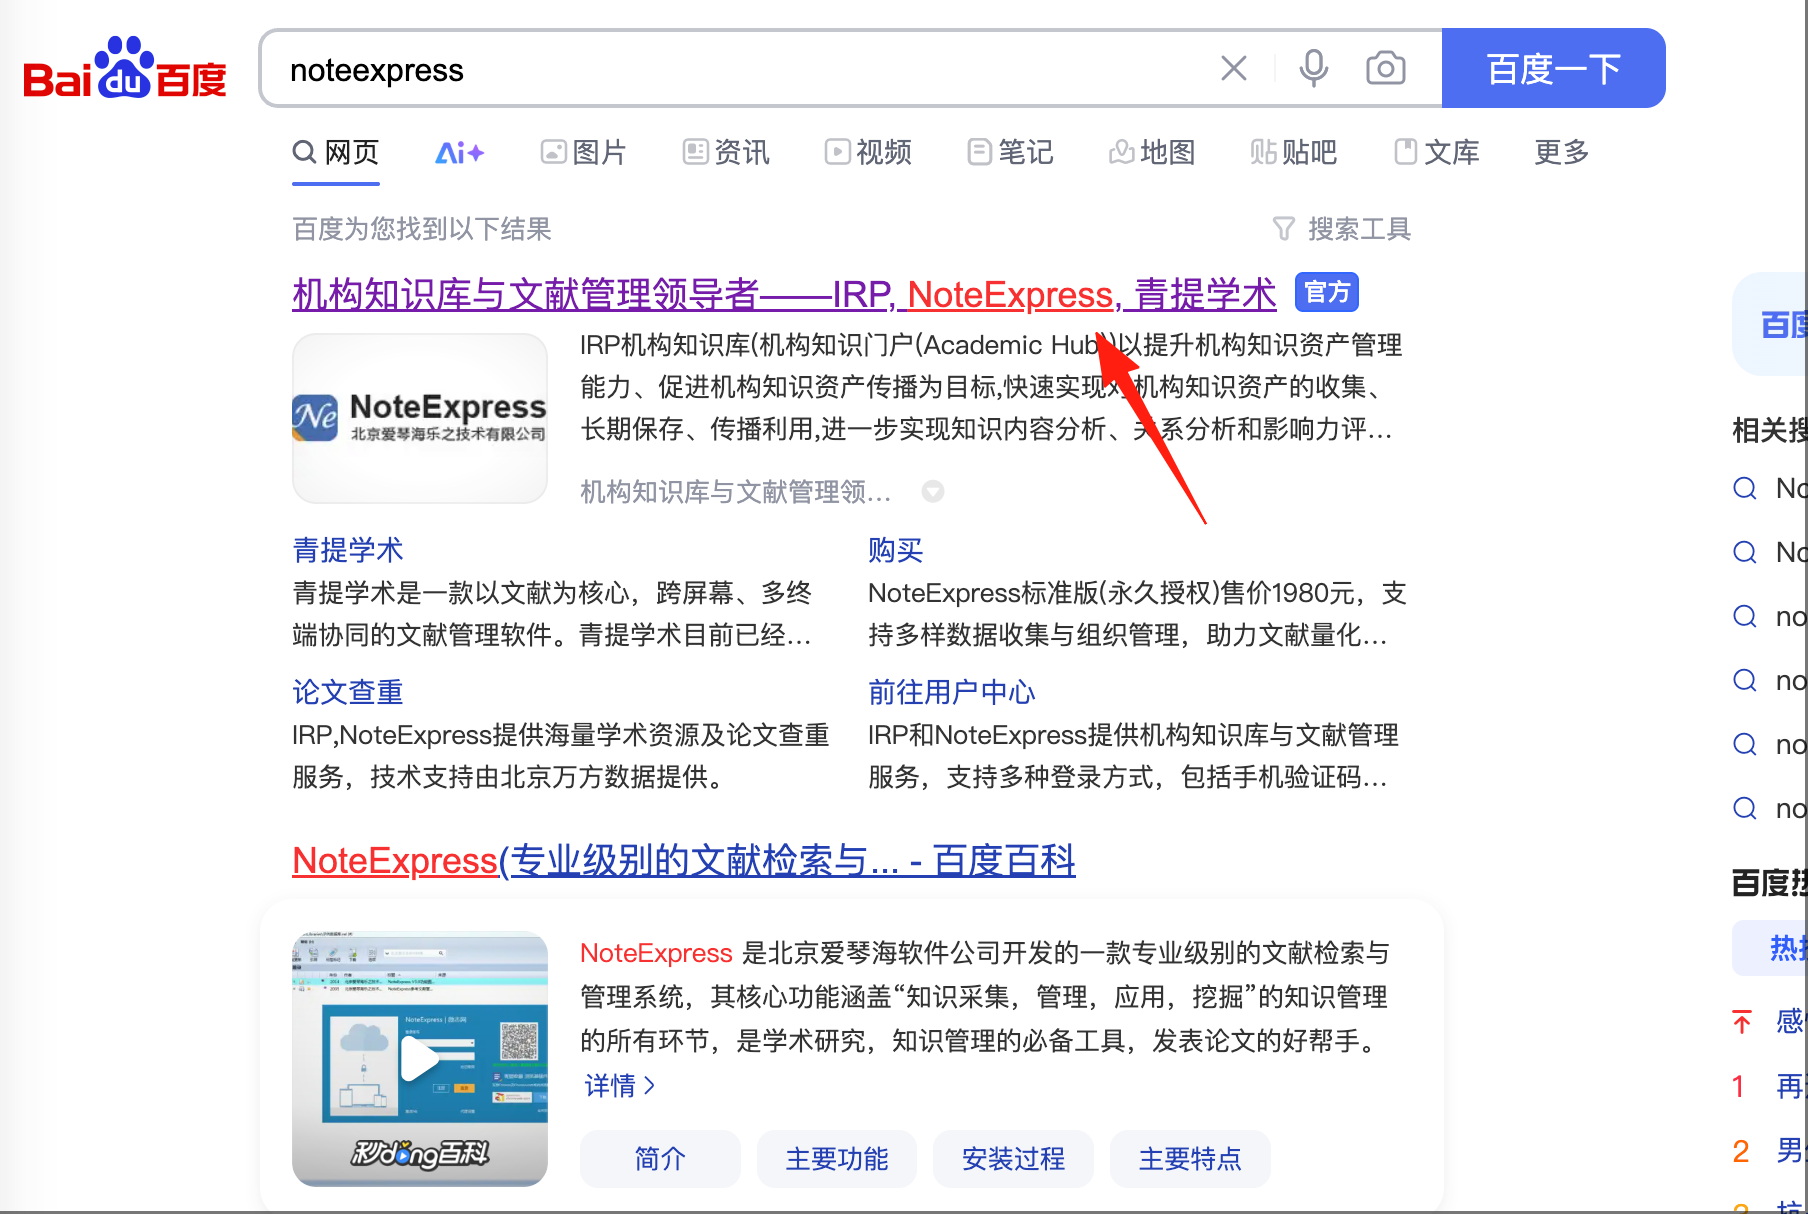This screenshot has height=1214, width=1808.
Task: Open the 青提学术 sublink
Action: click(x=348, y=550)
